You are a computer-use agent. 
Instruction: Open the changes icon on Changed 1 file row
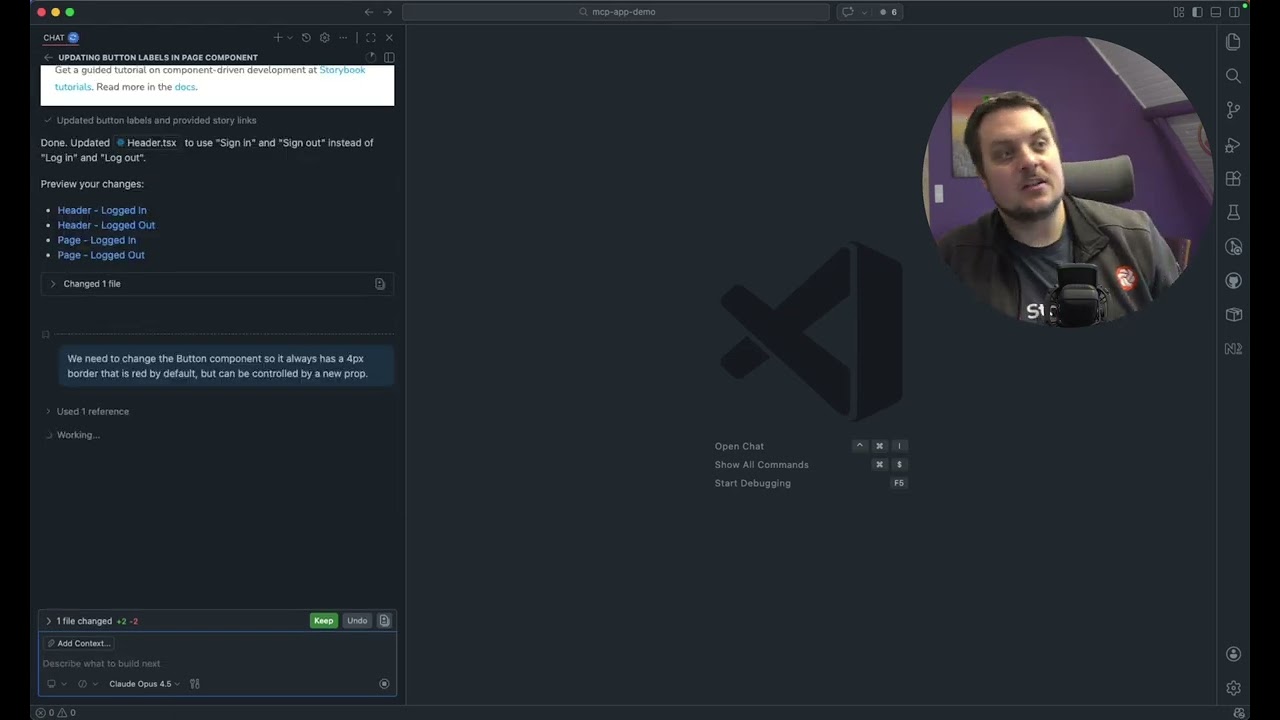[380, 284]
